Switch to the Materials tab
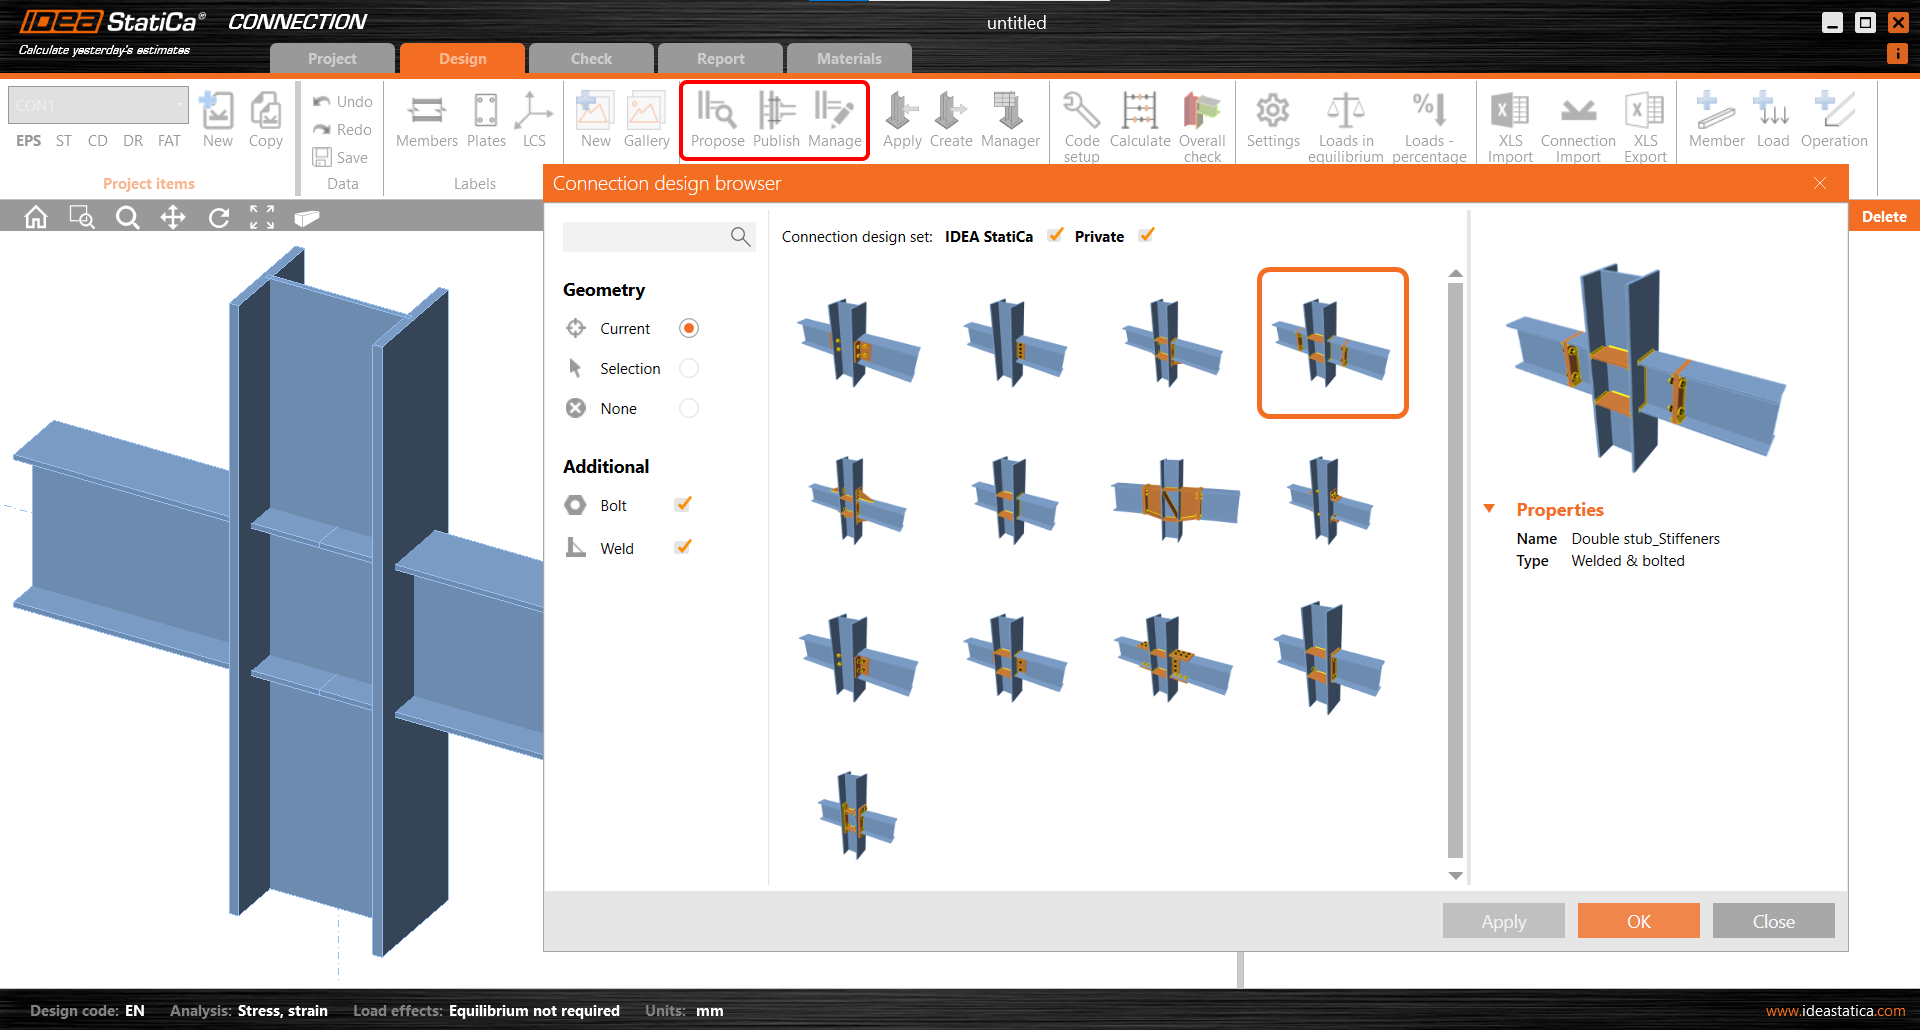 click(848, 58)
